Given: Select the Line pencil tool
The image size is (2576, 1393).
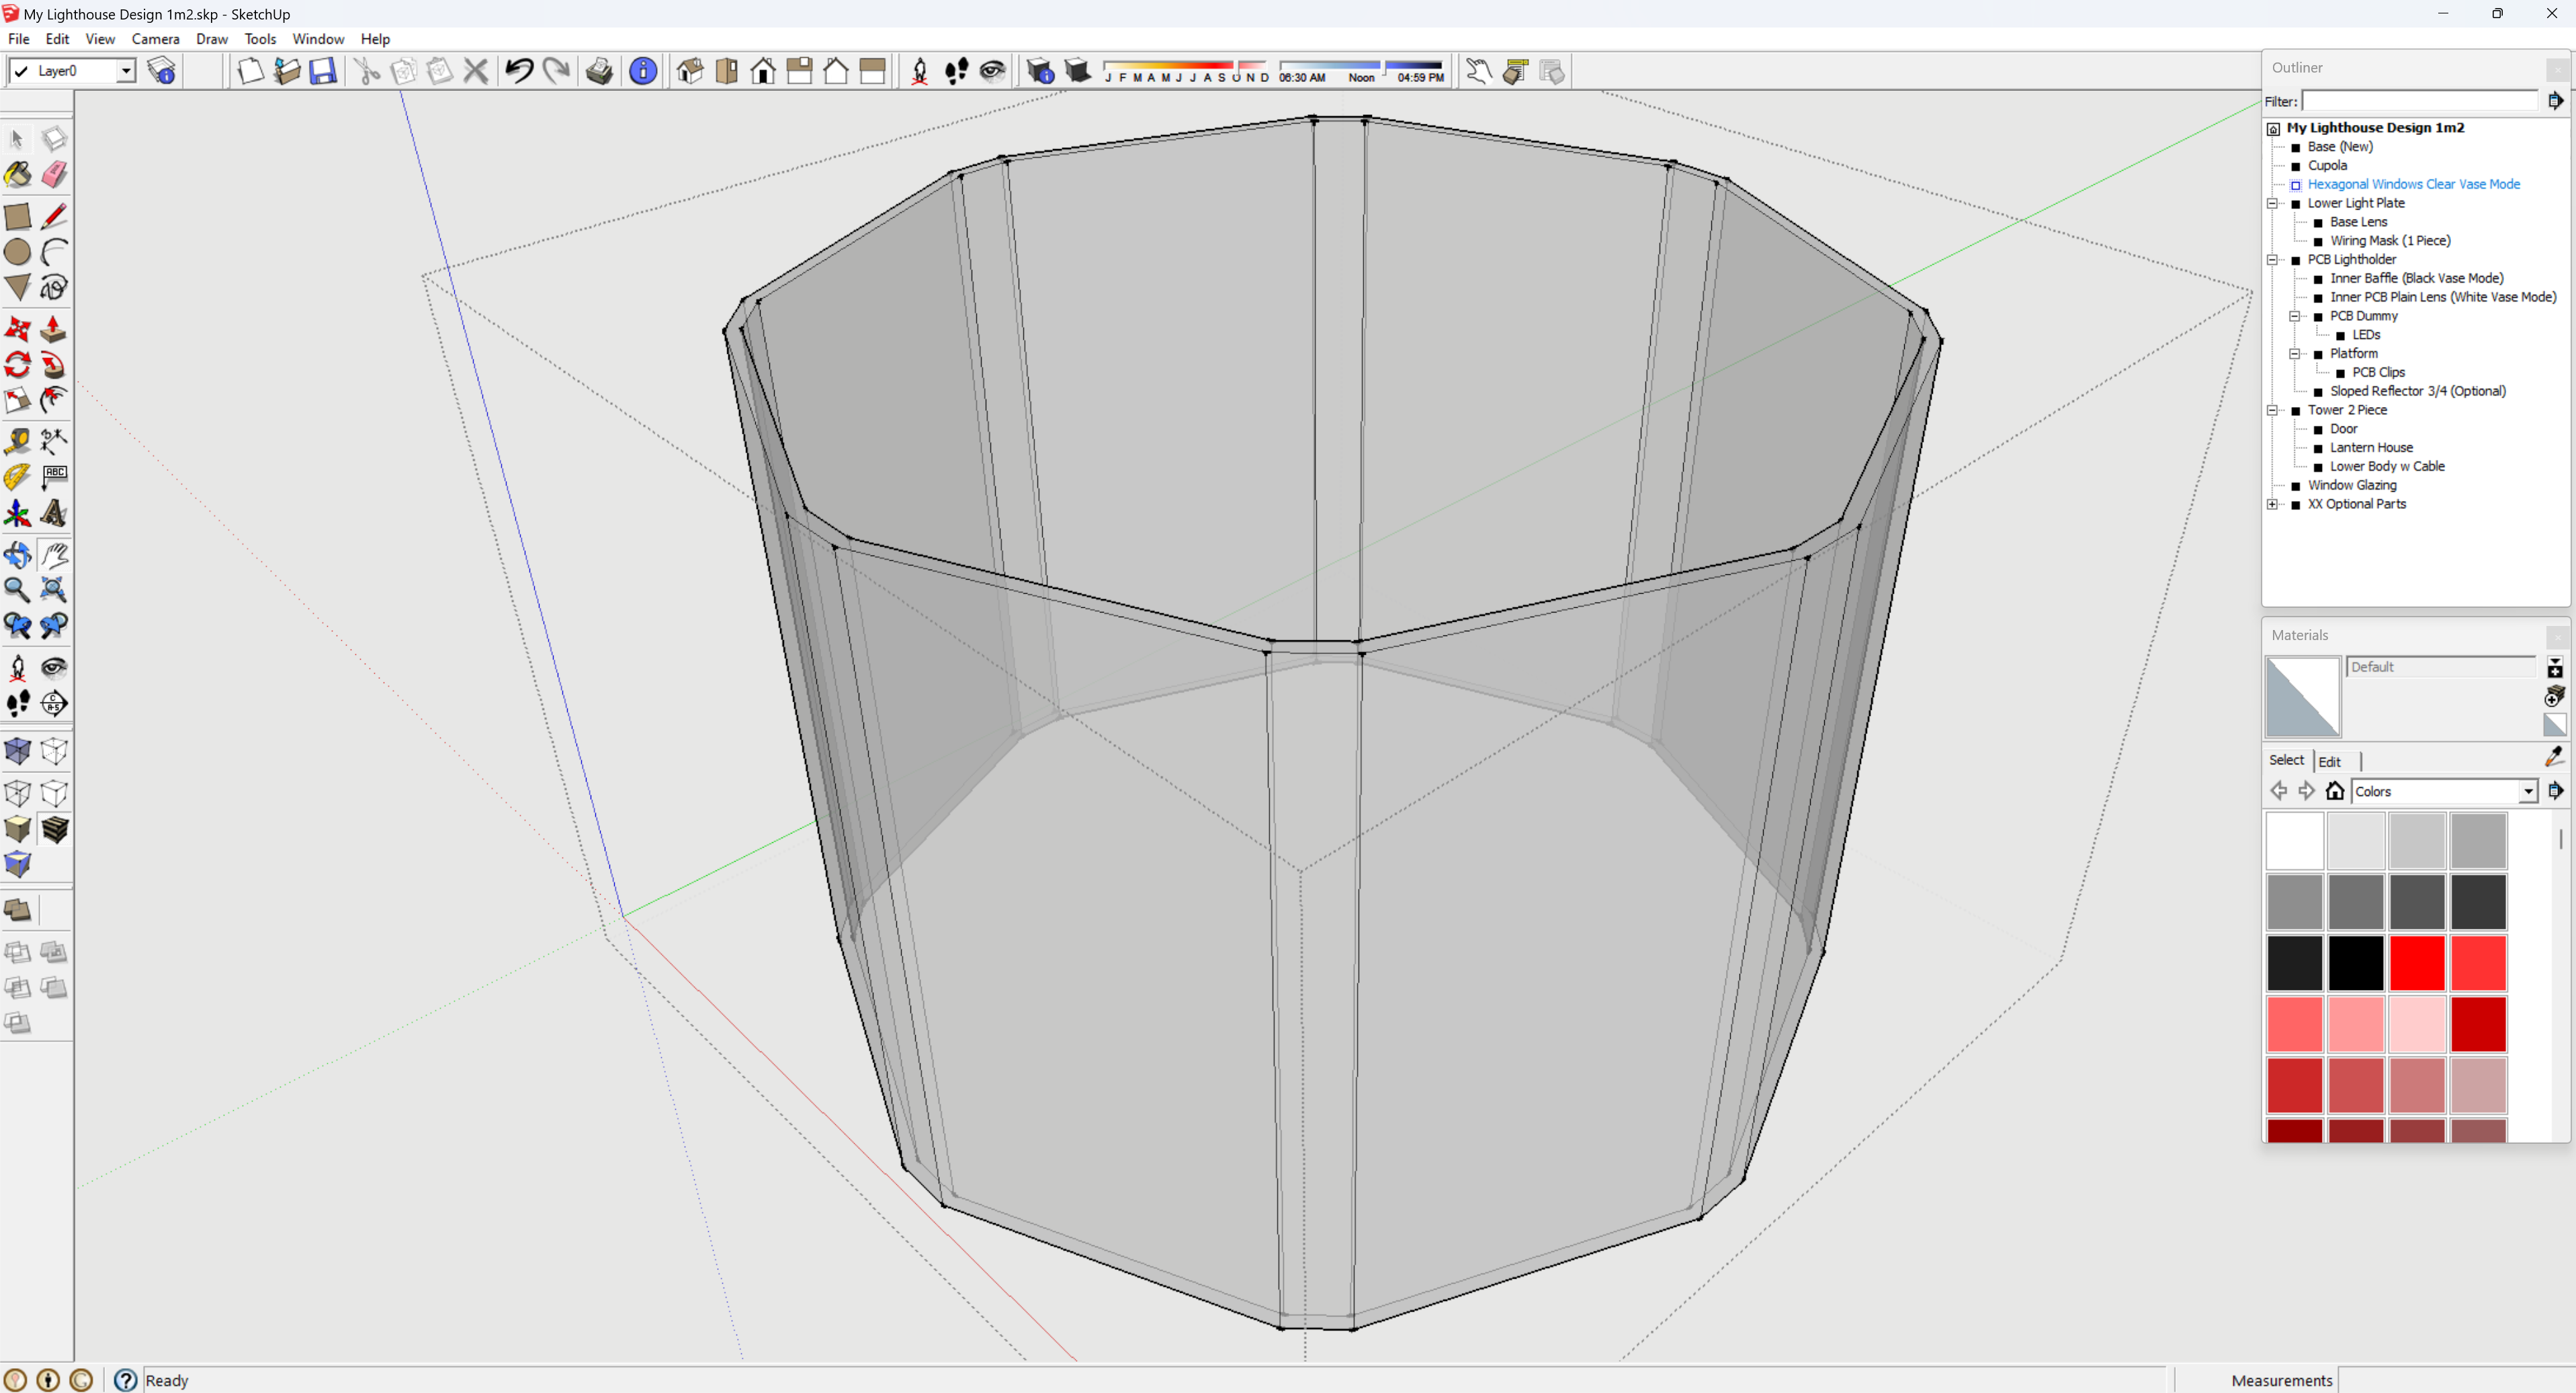Looking at the screenshot, I should click(54, 216).
